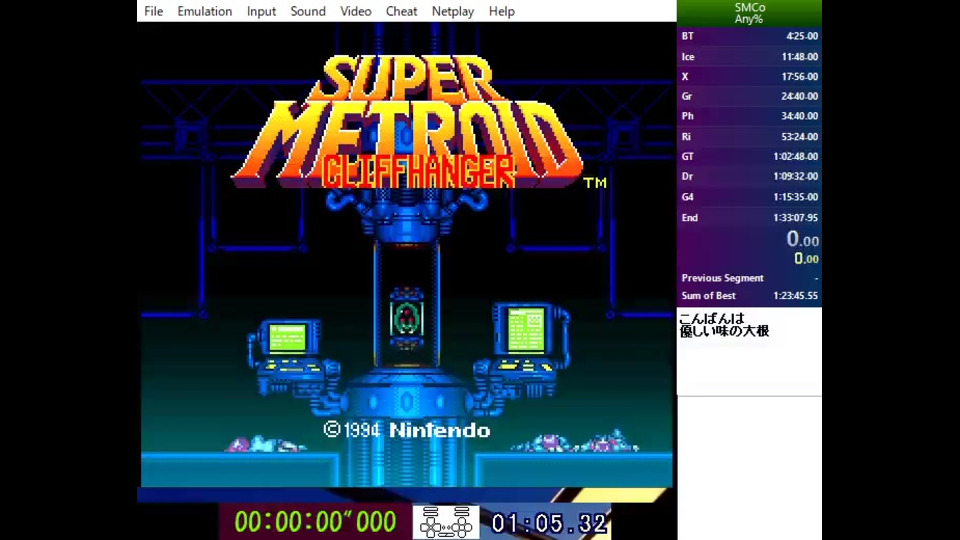Screen dimensions: 960x540
Task: Open the File menu
Action: (153, 11)
